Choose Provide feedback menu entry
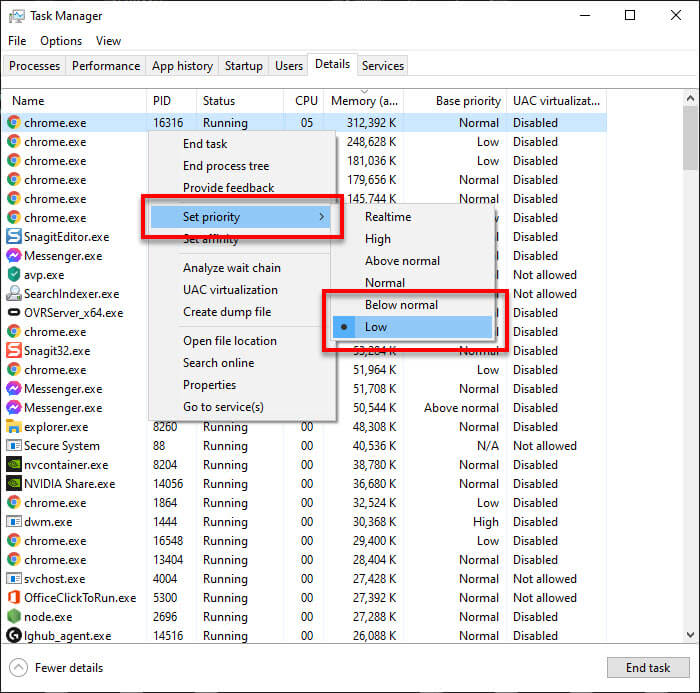This screenshot has height=693, width=700. 242,188
